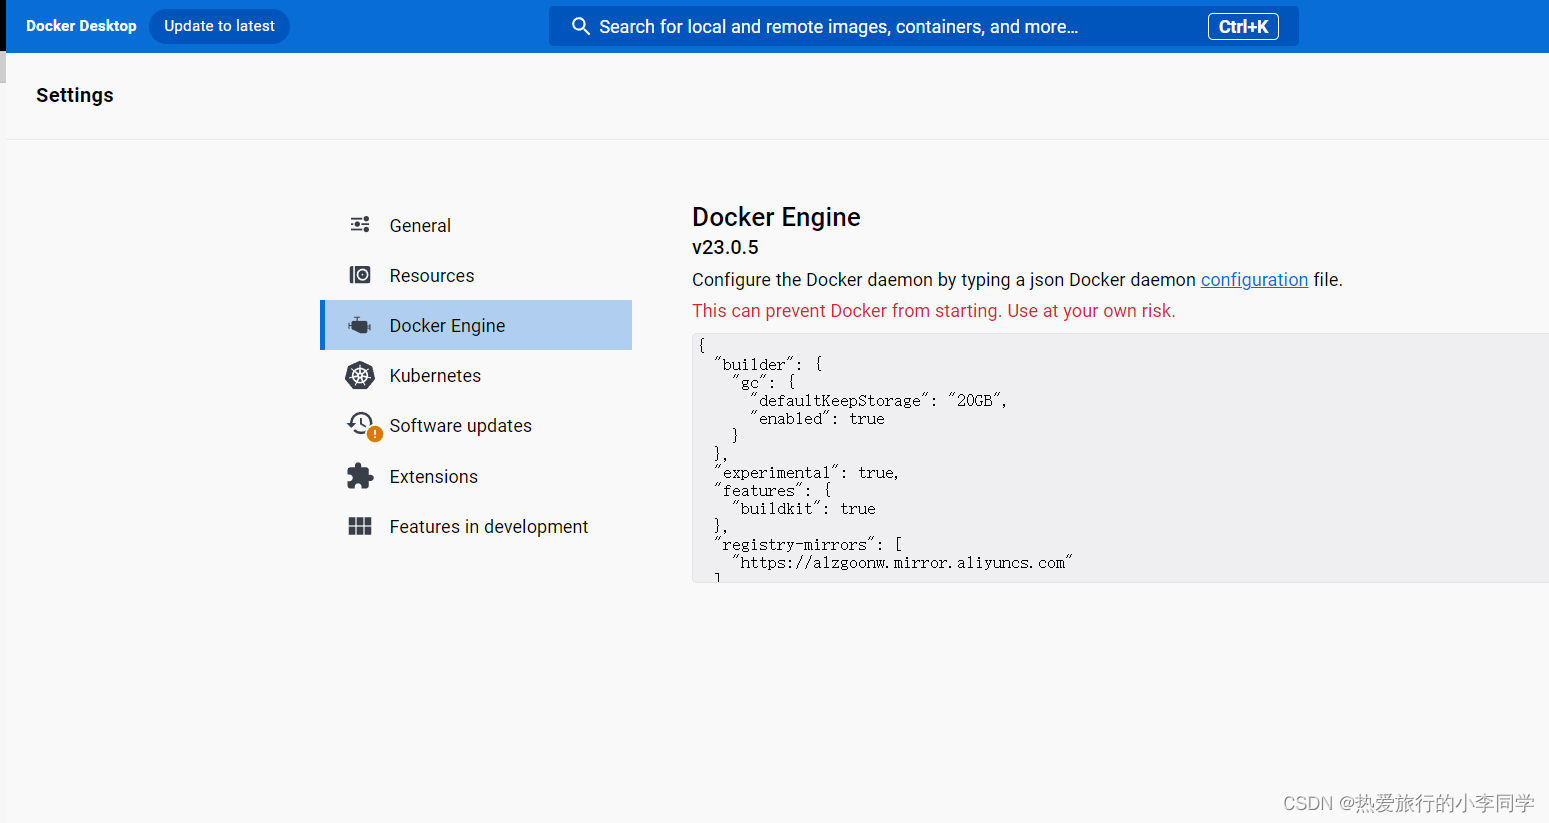
Task: Open the daemon configuration link
Action: click(1254, 280)
